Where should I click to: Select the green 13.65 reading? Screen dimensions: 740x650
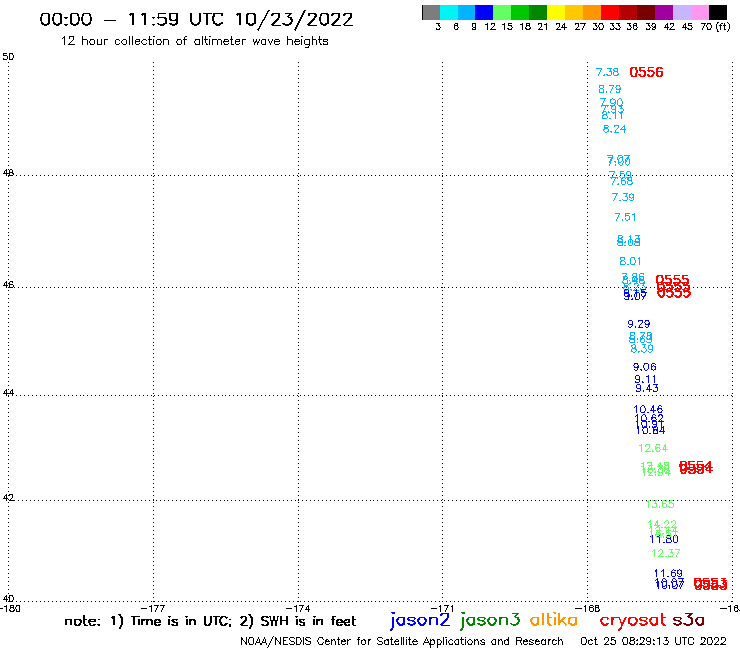(660, 504)
